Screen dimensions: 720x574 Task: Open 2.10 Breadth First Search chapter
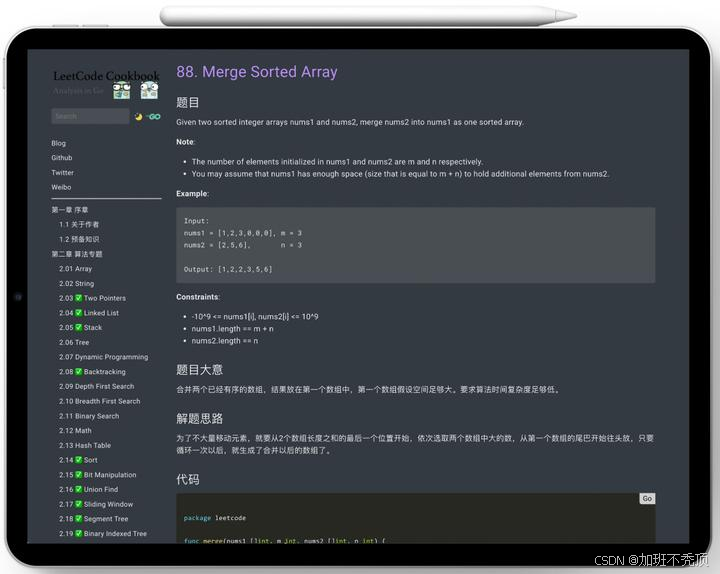click(100, 401)
